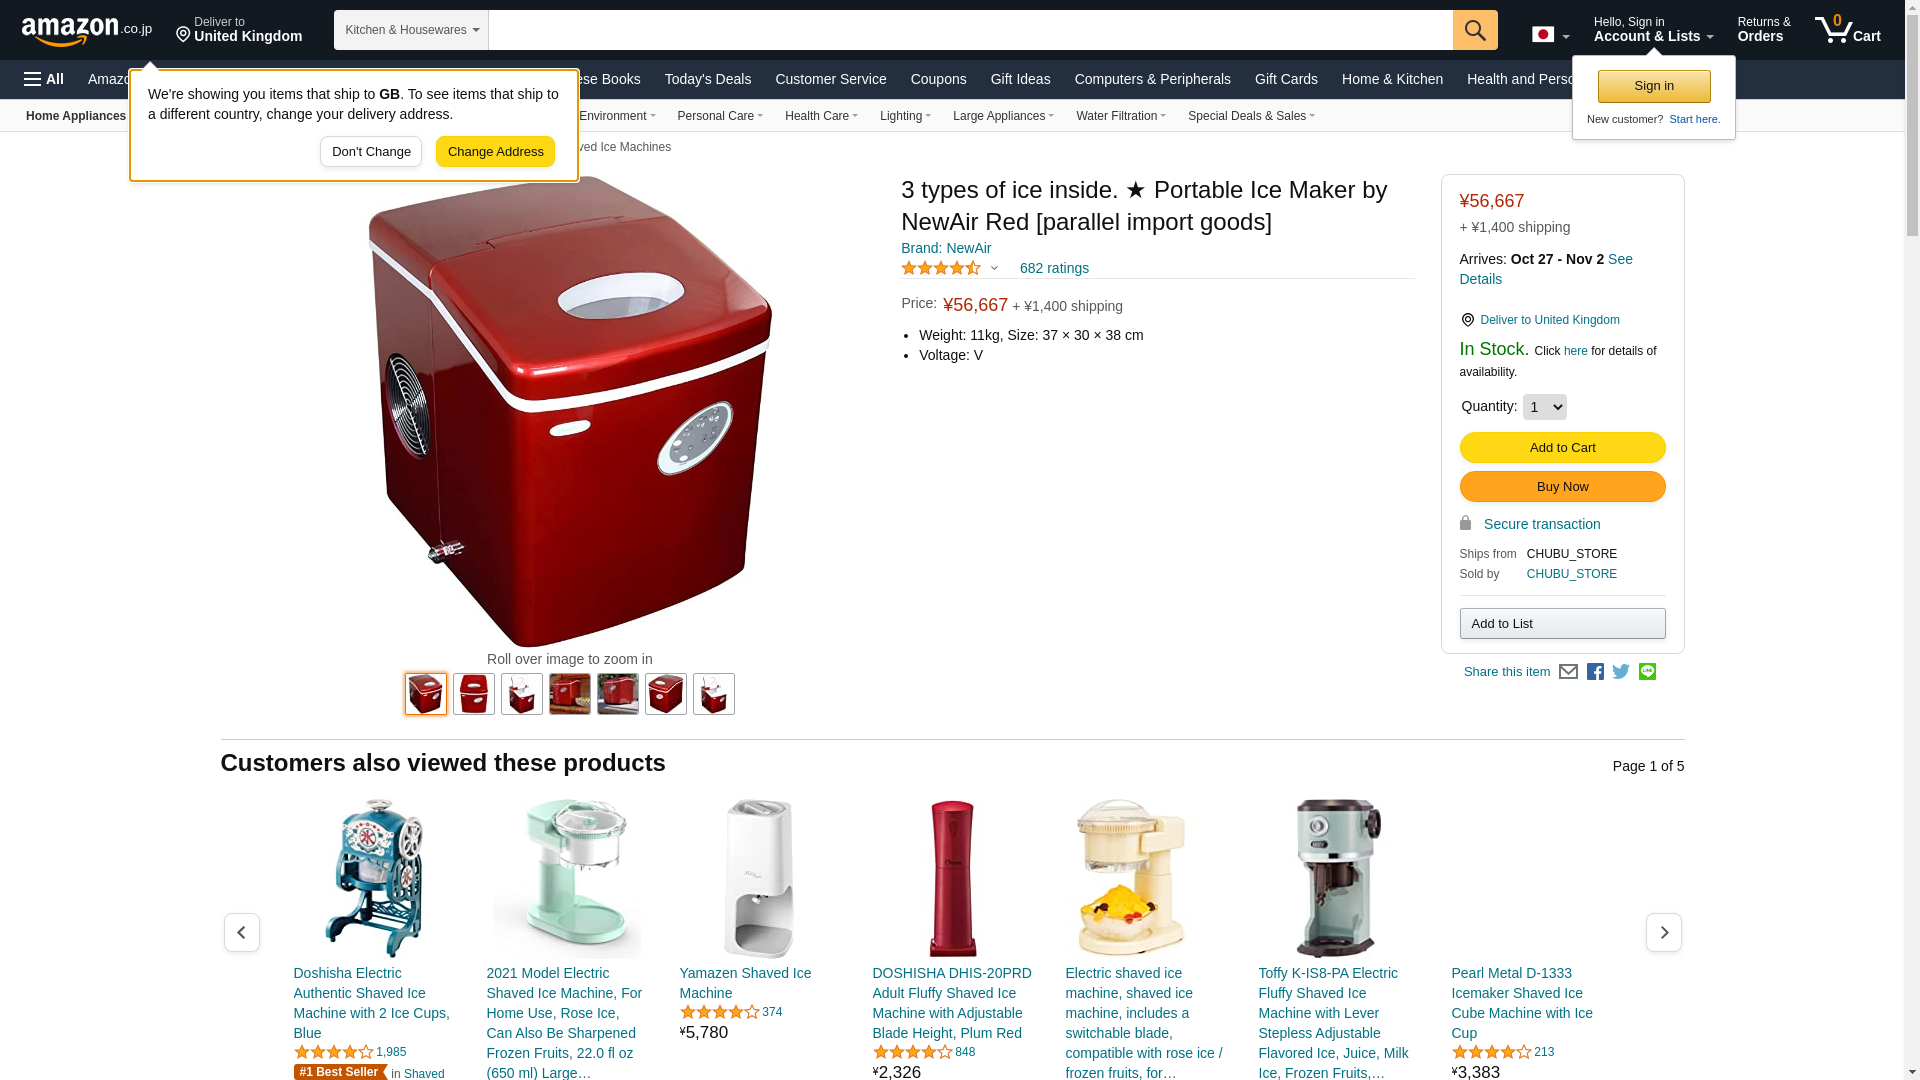Open Today's Deals in navigation bar
1920x1080 pixels.
pyautogui.click(x=708, y=79)
